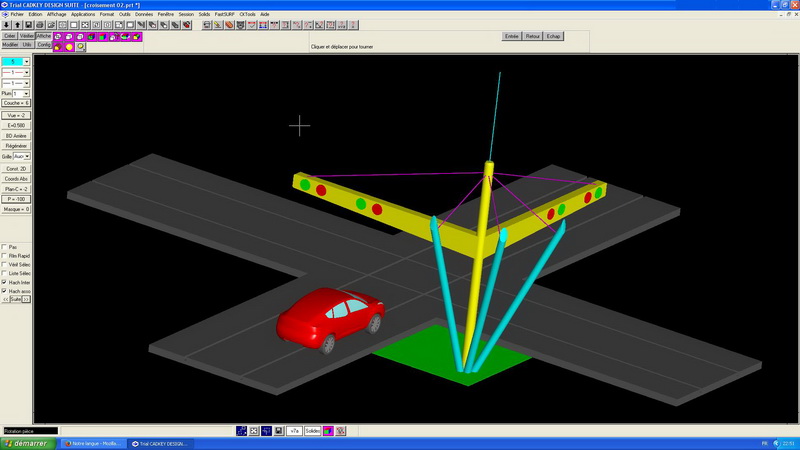Expand the Plum pen-width dropdown
Viewport: 800px width, 450px height.
(27, 94)
